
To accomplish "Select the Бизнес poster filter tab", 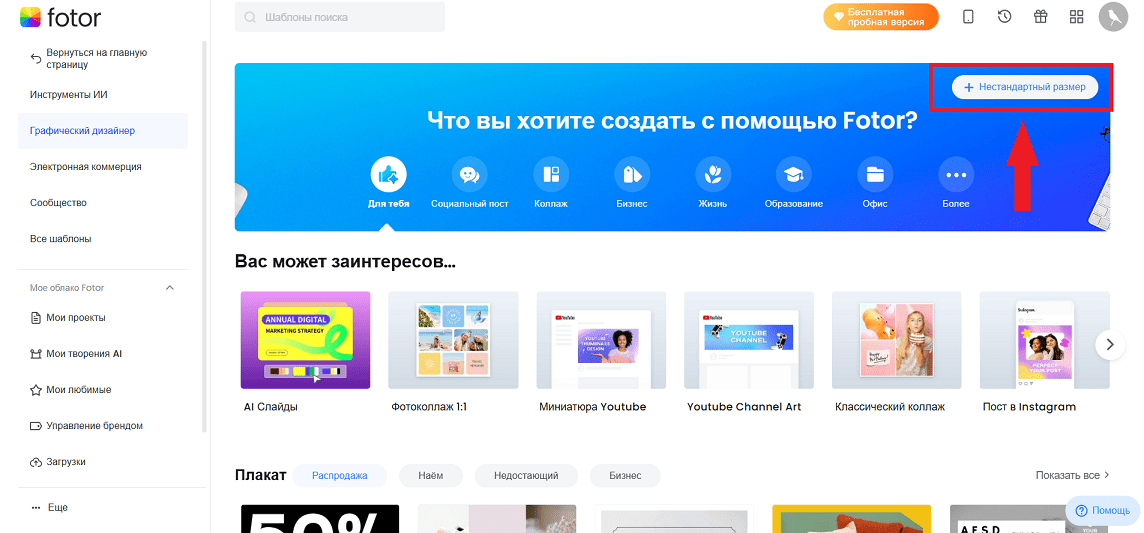I will pyautogui.click(x=625, y=475).
